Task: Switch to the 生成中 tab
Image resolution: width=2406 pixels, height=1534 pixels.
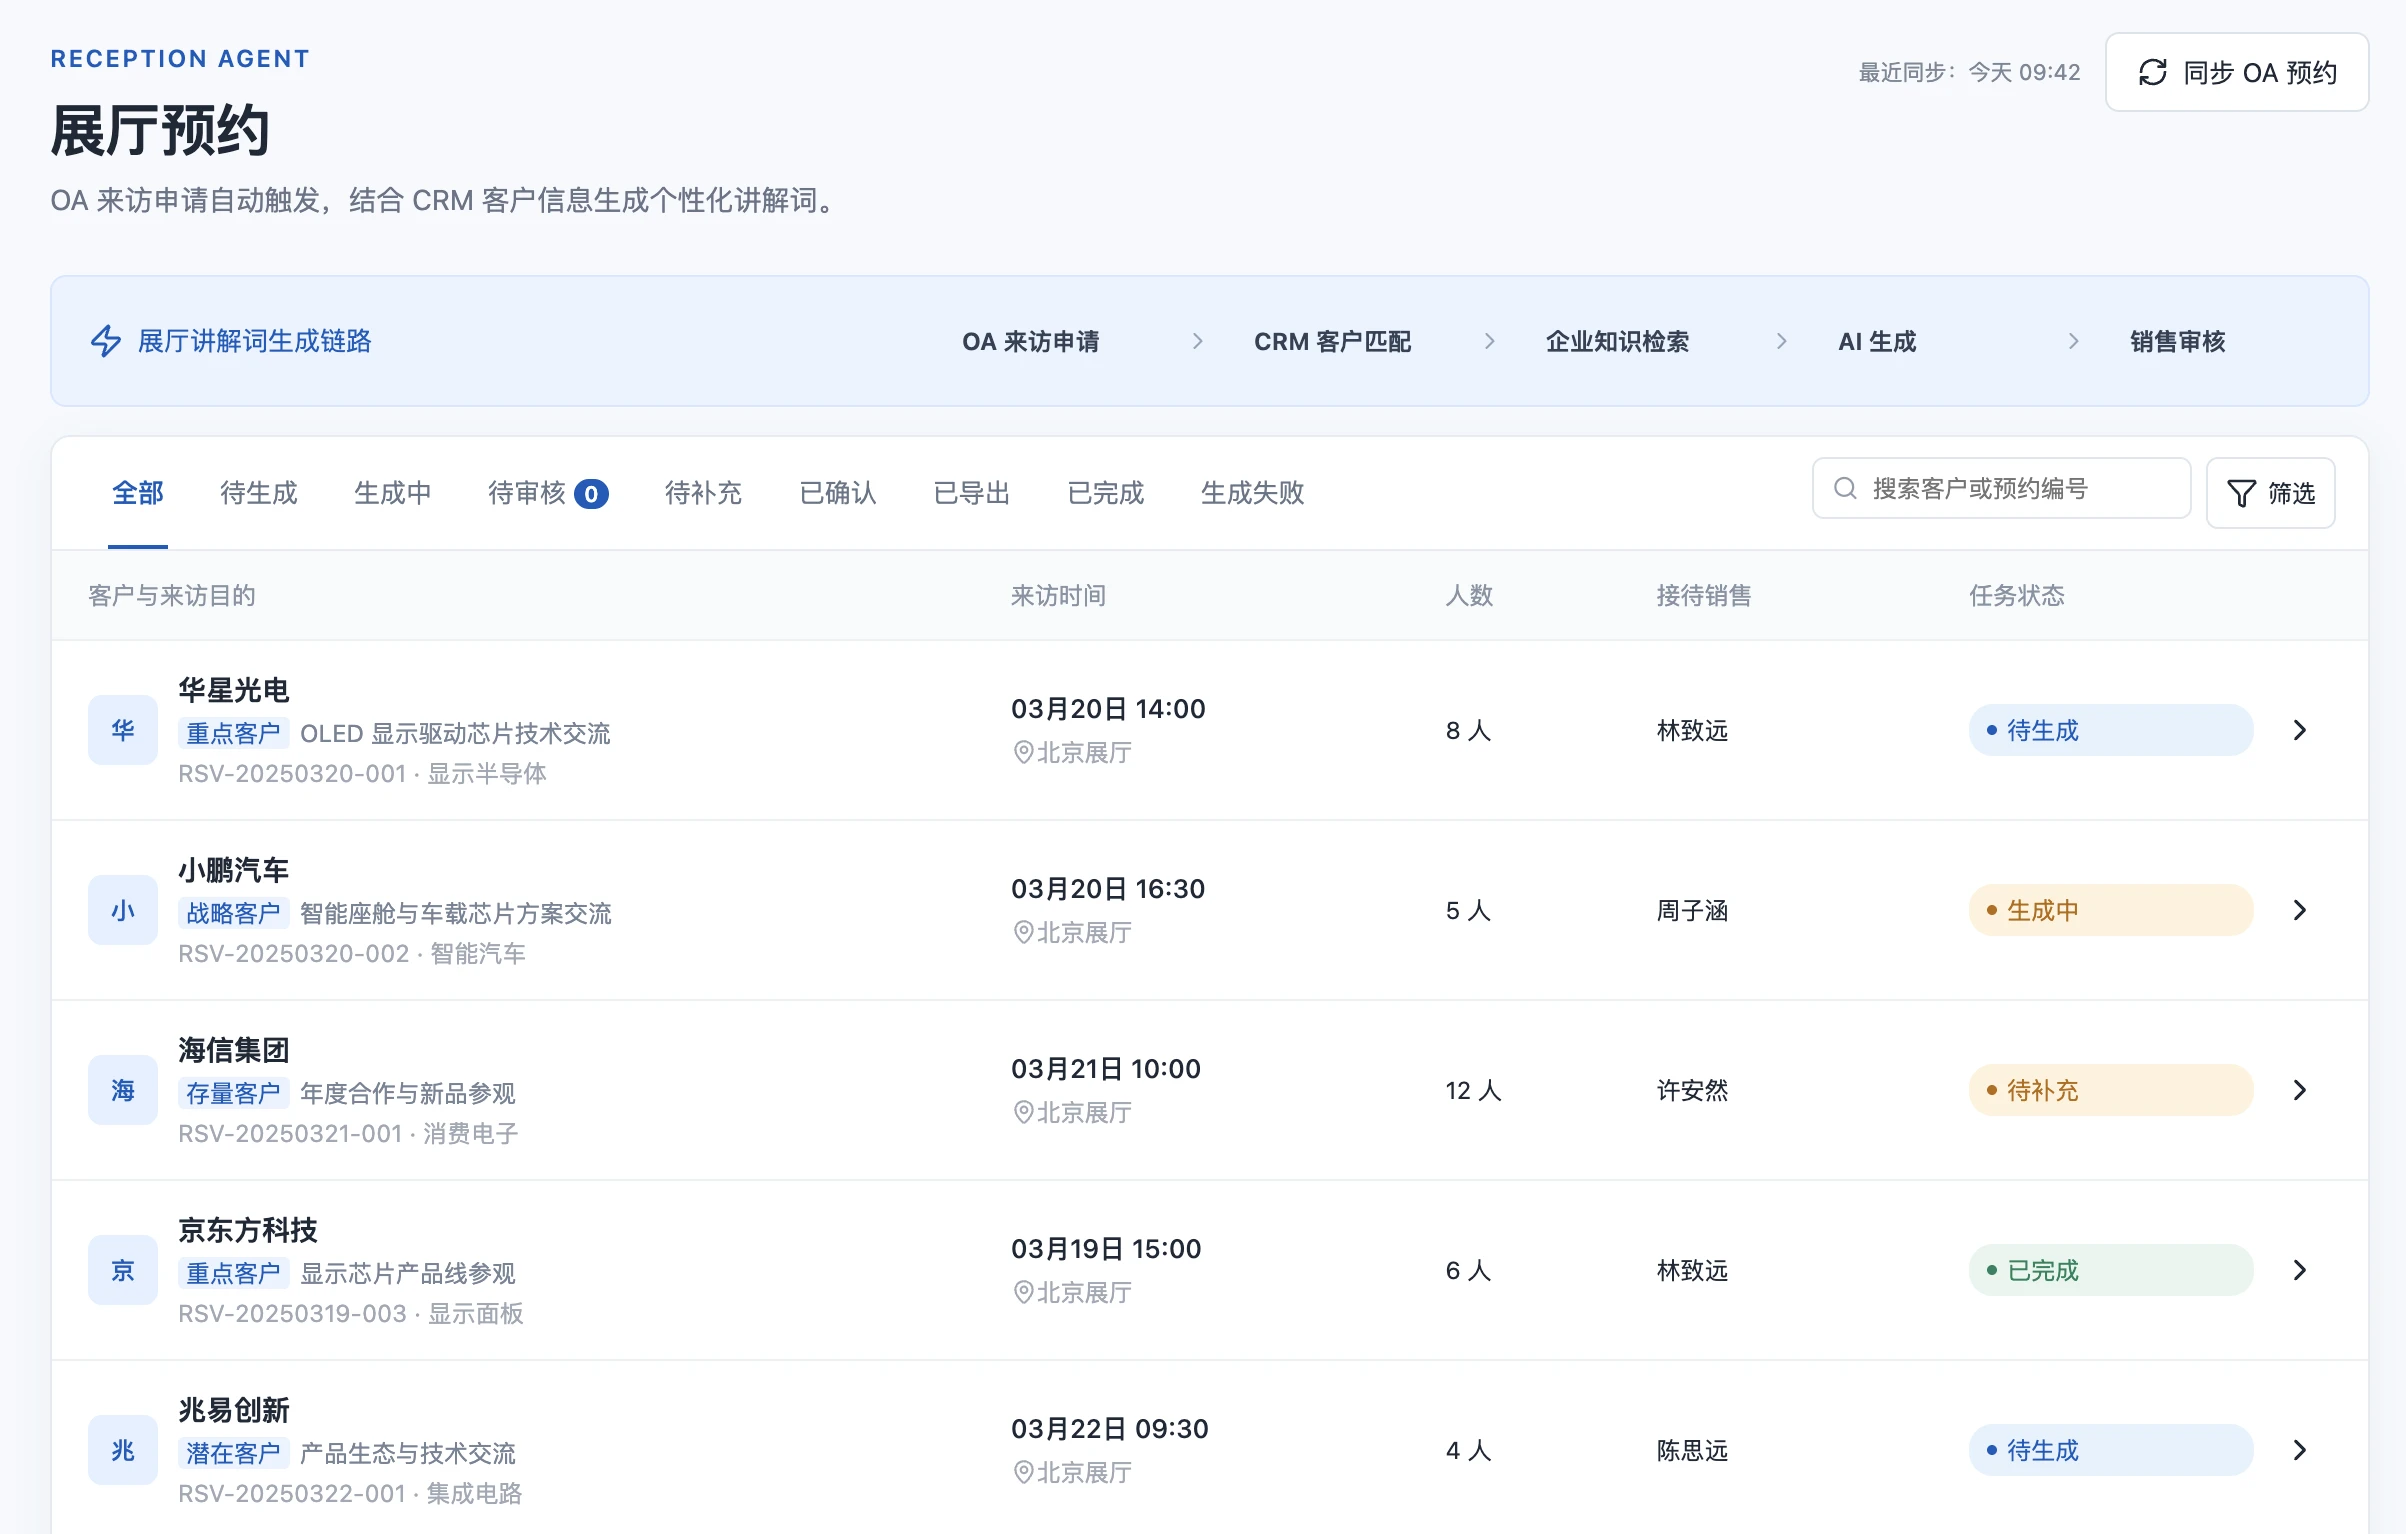Action: [393, 493]
